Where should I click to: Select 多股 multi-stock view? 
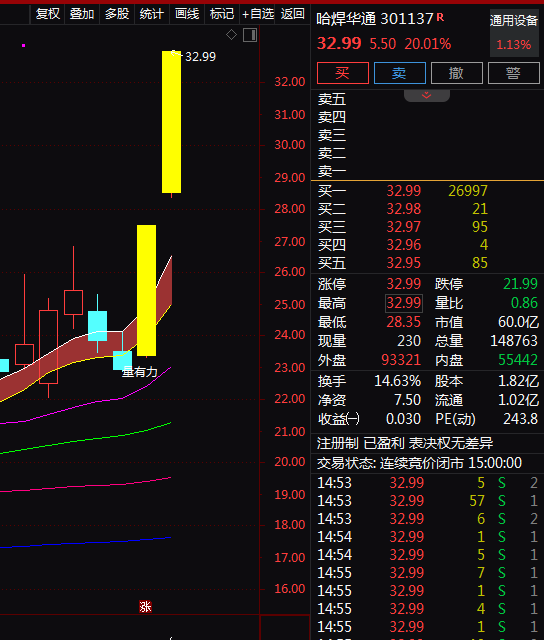point(117,14)
